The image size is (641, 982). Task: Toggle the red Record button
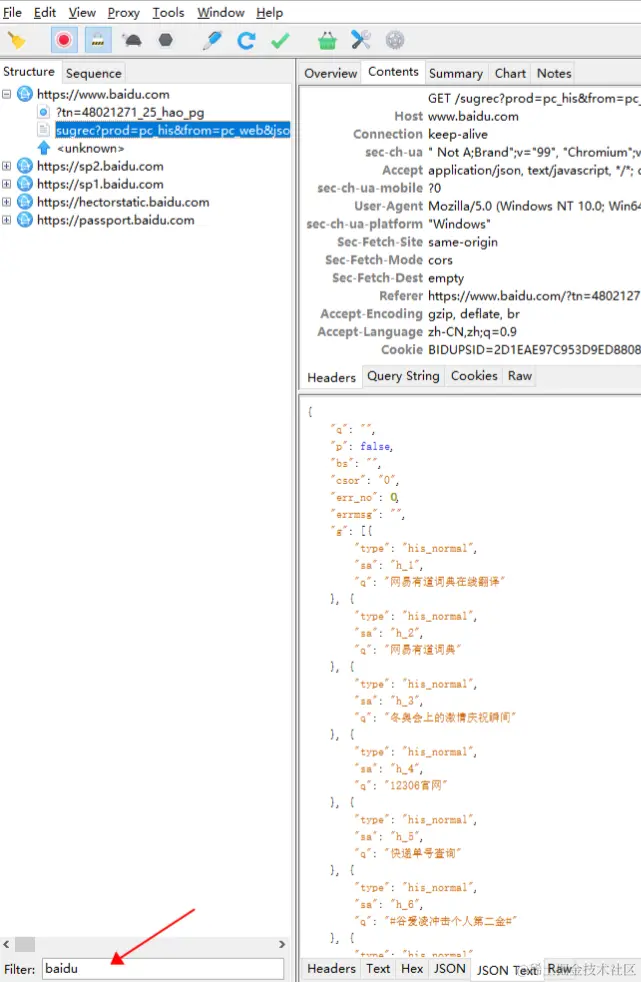63,41
